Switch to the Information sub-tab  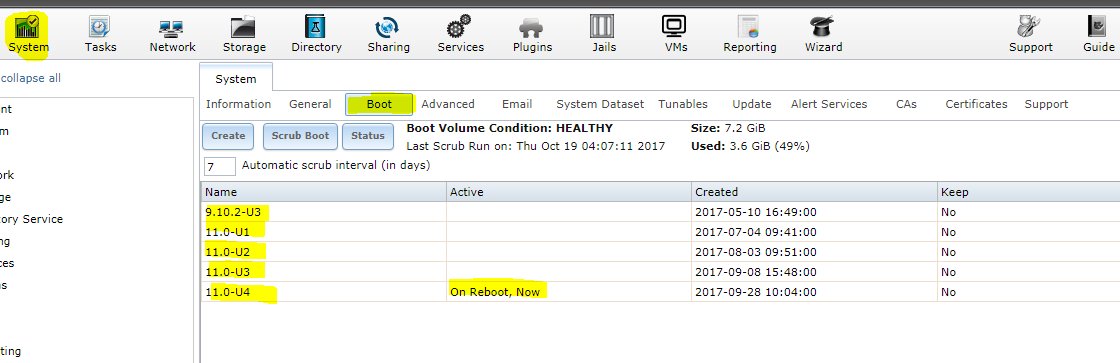239,104
